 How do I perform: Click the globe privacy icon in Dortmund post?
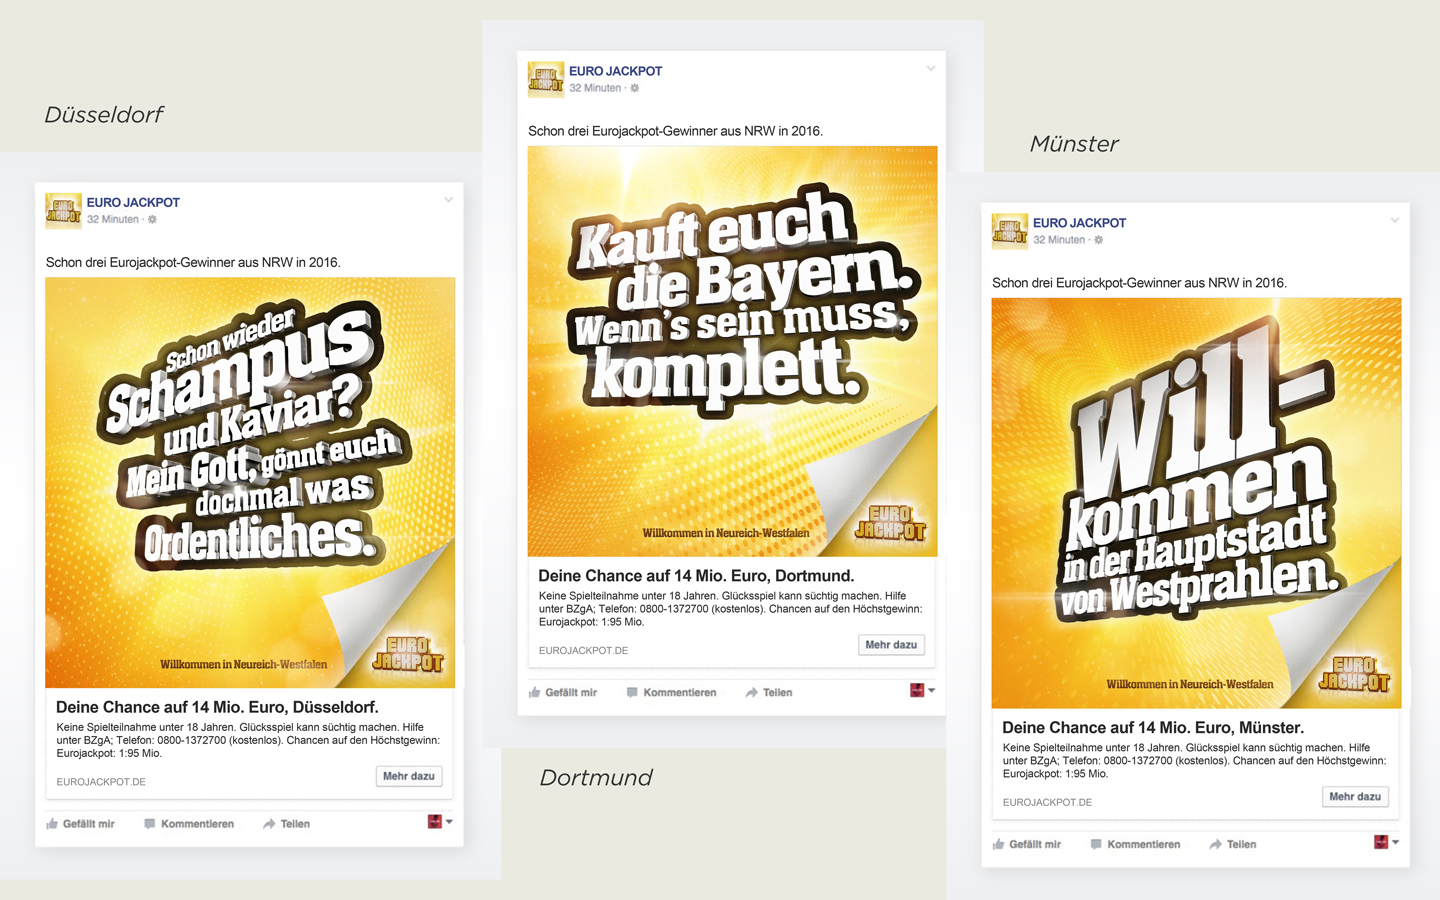pyautogui.click(x=635, y=88)
